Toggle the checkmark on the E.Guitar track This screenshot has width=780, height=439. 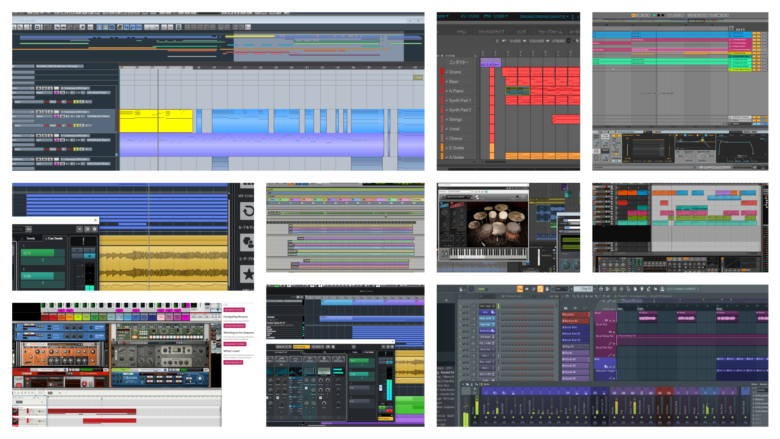point(447,148)
